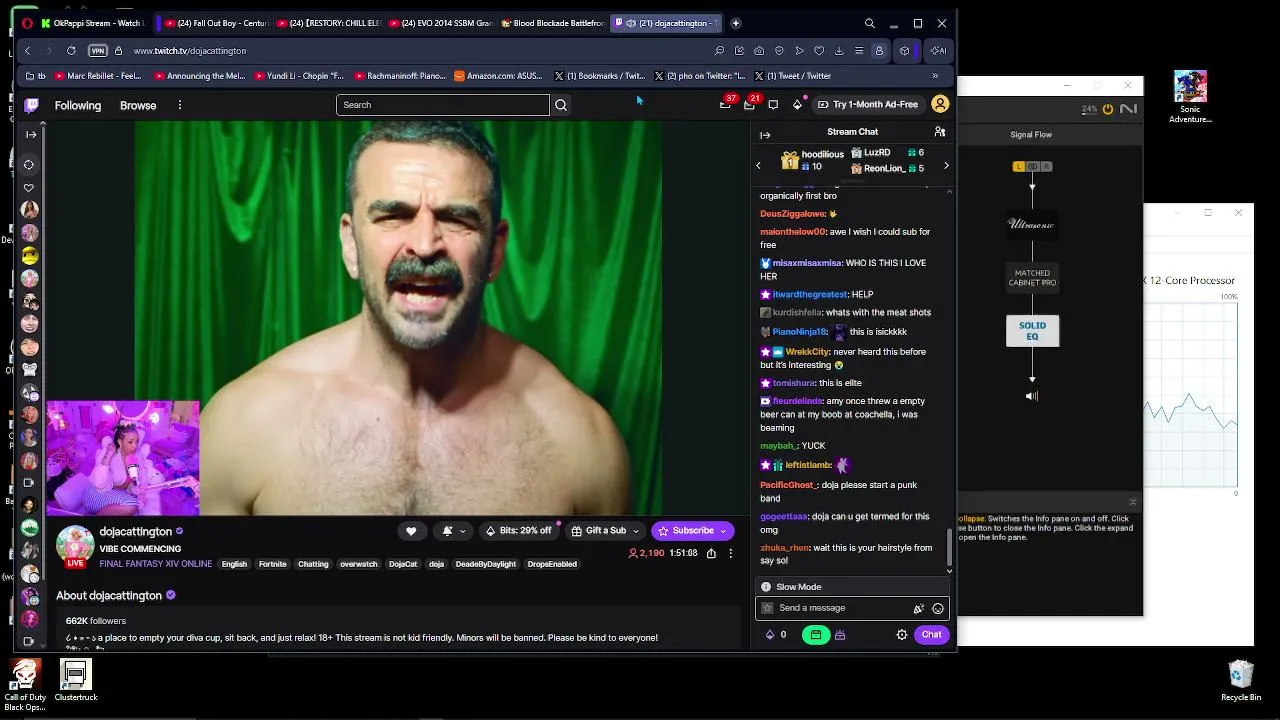Click the Bits: 29% off button

point(518,531)
